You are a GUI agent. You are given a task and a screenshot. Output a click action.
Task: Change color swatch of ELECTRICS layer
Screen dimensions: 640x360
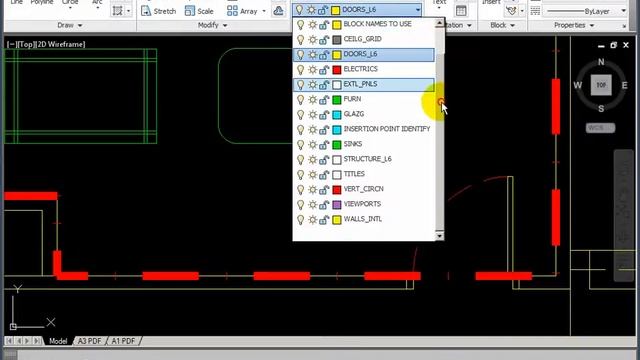point(337,69)
